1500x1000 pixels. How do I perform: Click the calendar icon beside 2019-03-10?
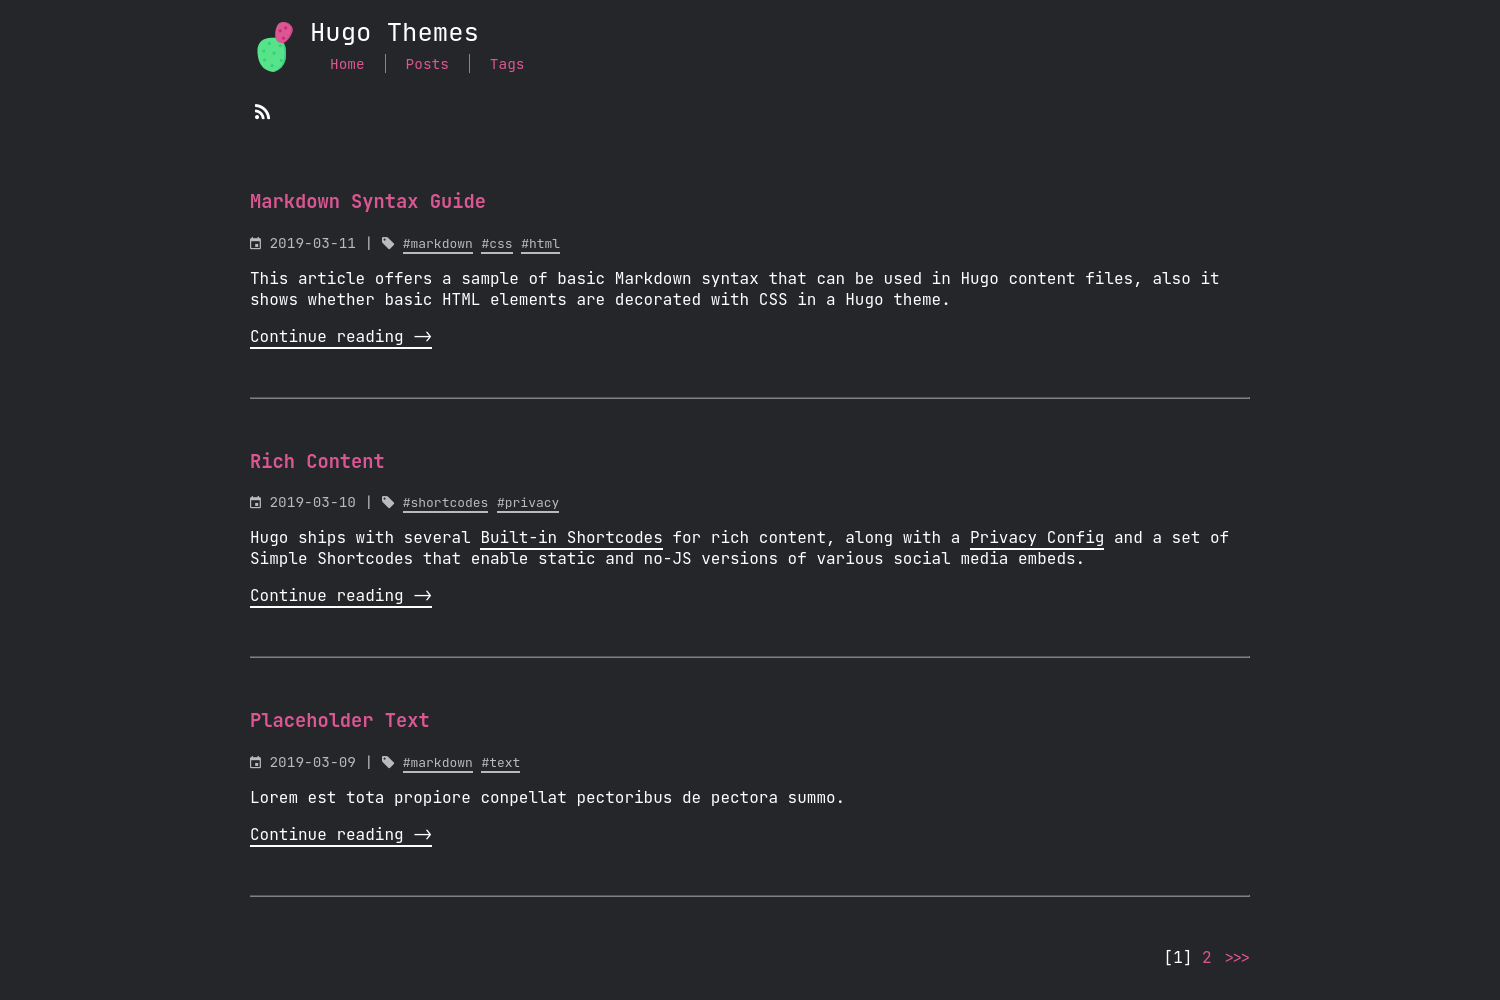(x=256, y=502)
